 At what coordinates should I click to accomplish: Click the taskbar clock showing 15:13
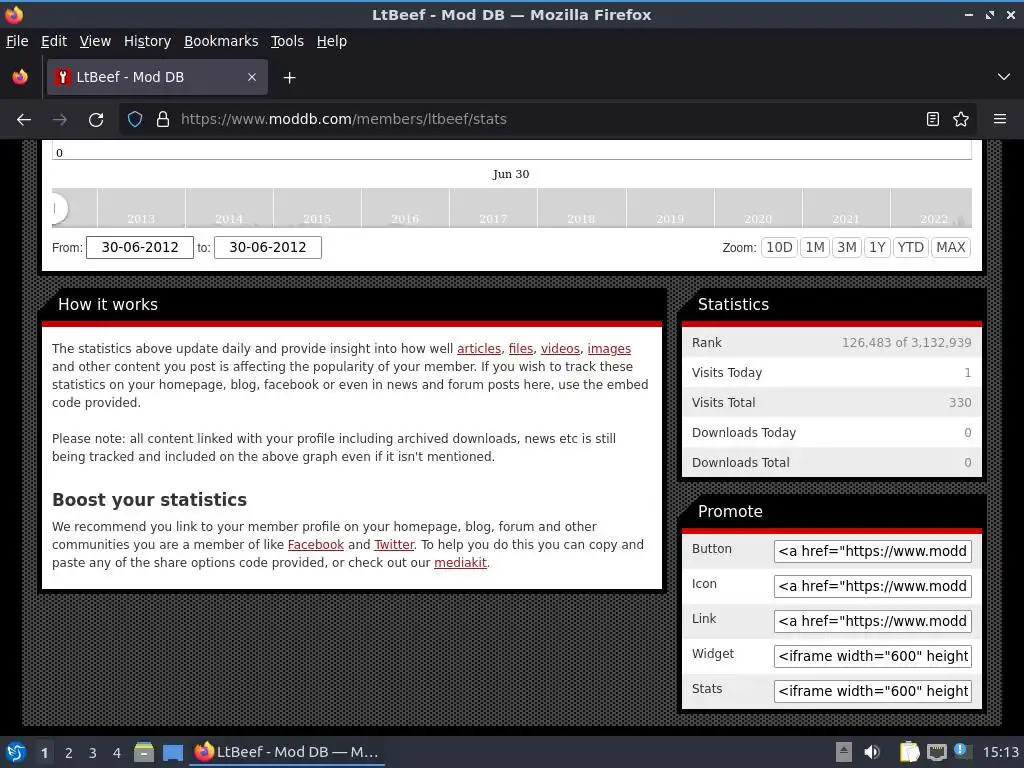pos(1000,752)
